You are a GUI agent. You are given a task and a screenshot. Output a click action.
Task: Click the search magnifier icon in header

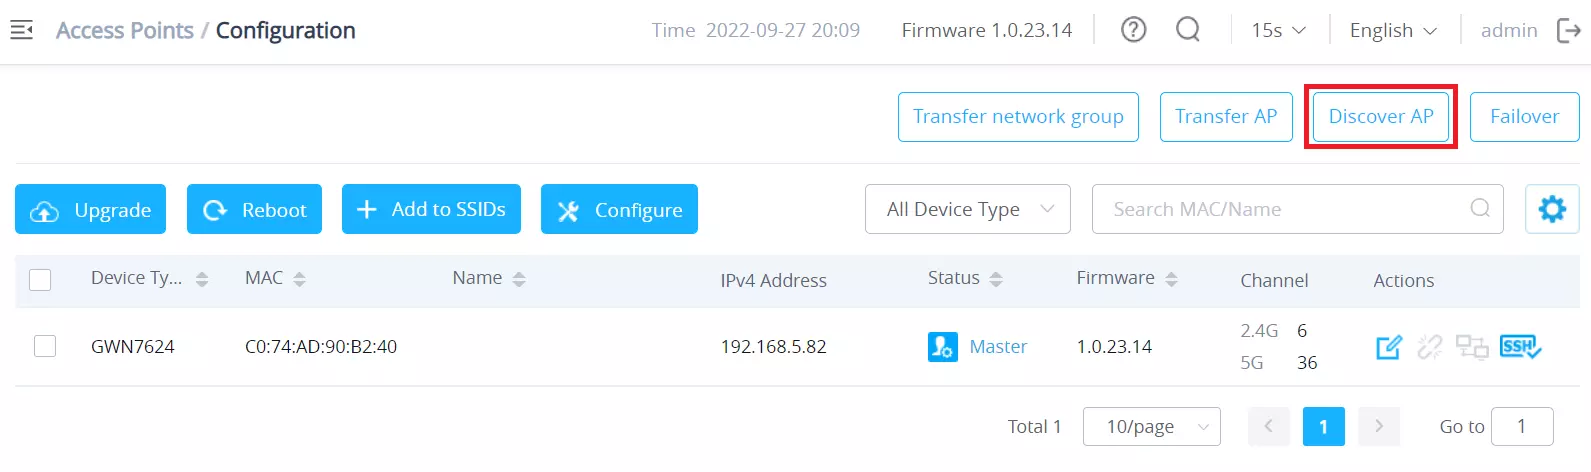click(x=1188, y=30)
